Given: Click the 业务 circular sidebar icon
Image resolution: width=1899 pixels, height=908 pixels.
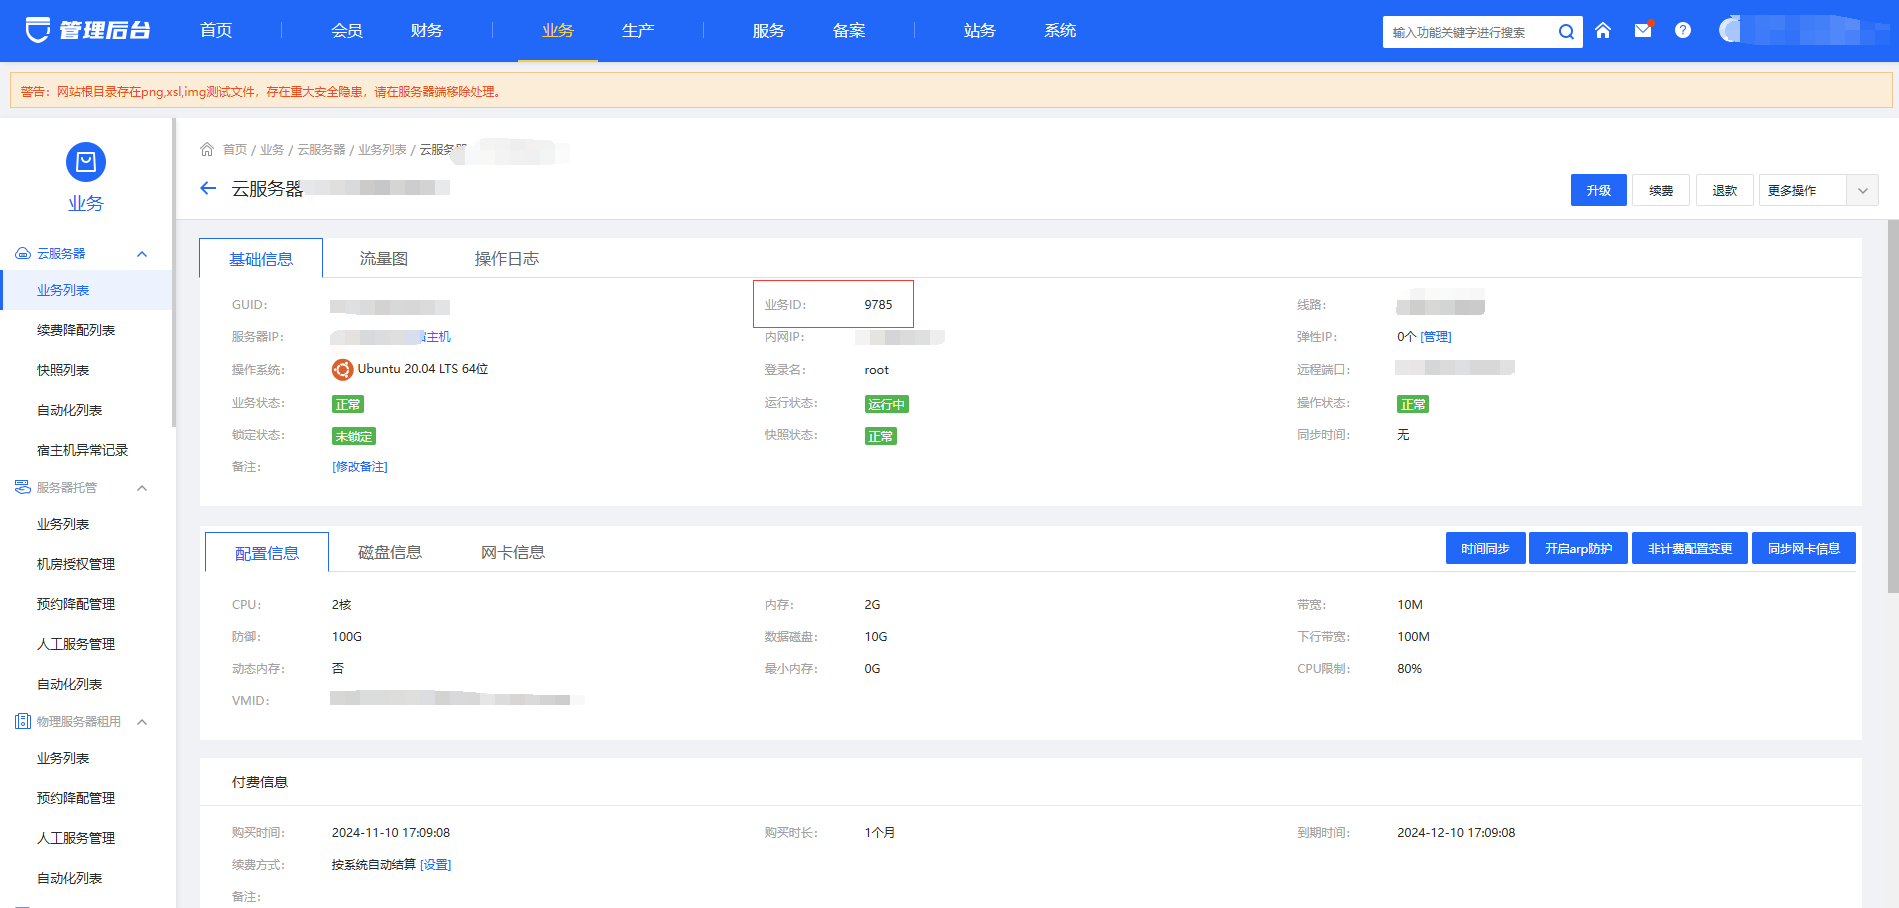Looking at the screenshot, I should pyautogui.click(x=86, y=162).
